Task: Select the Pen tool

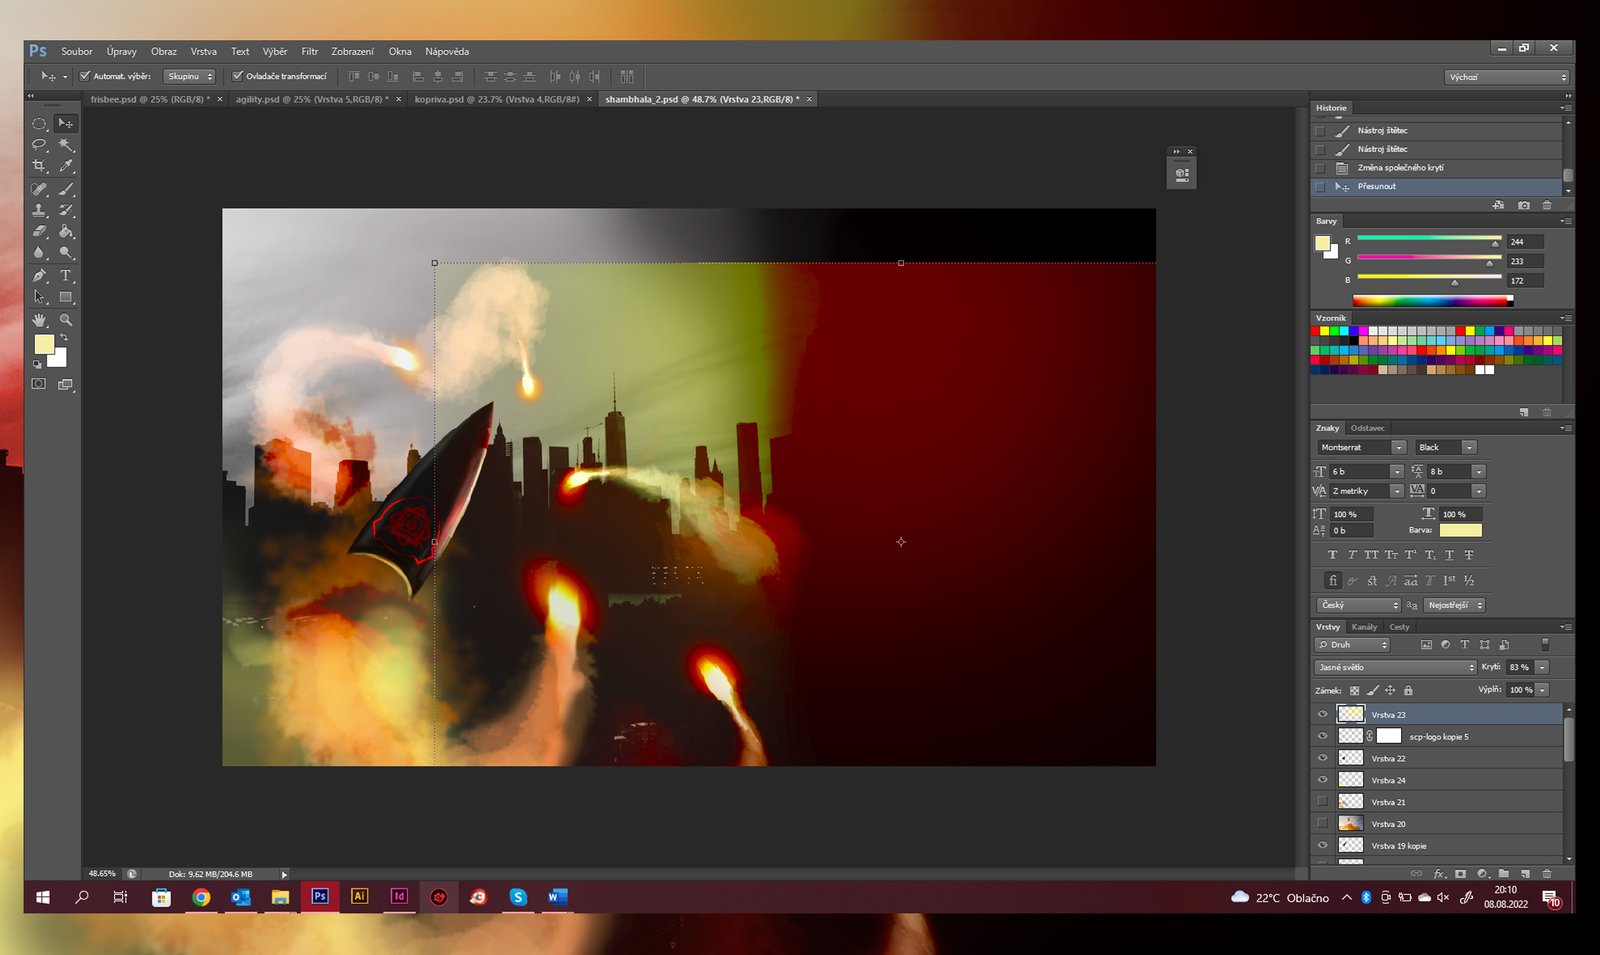Action: coord(39,276)
